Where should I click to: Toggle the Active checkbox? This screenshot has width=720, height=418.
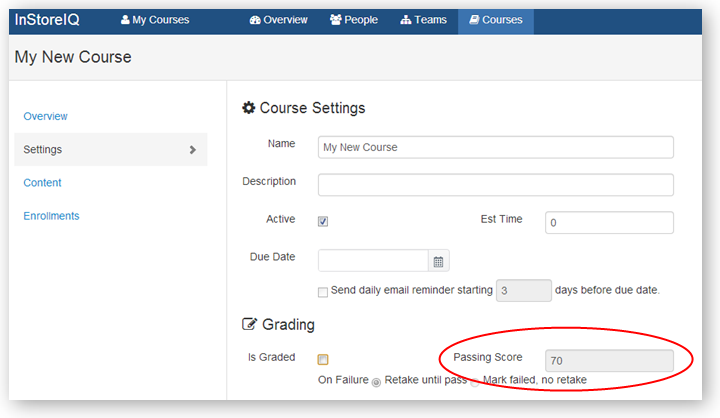(323, 222)
